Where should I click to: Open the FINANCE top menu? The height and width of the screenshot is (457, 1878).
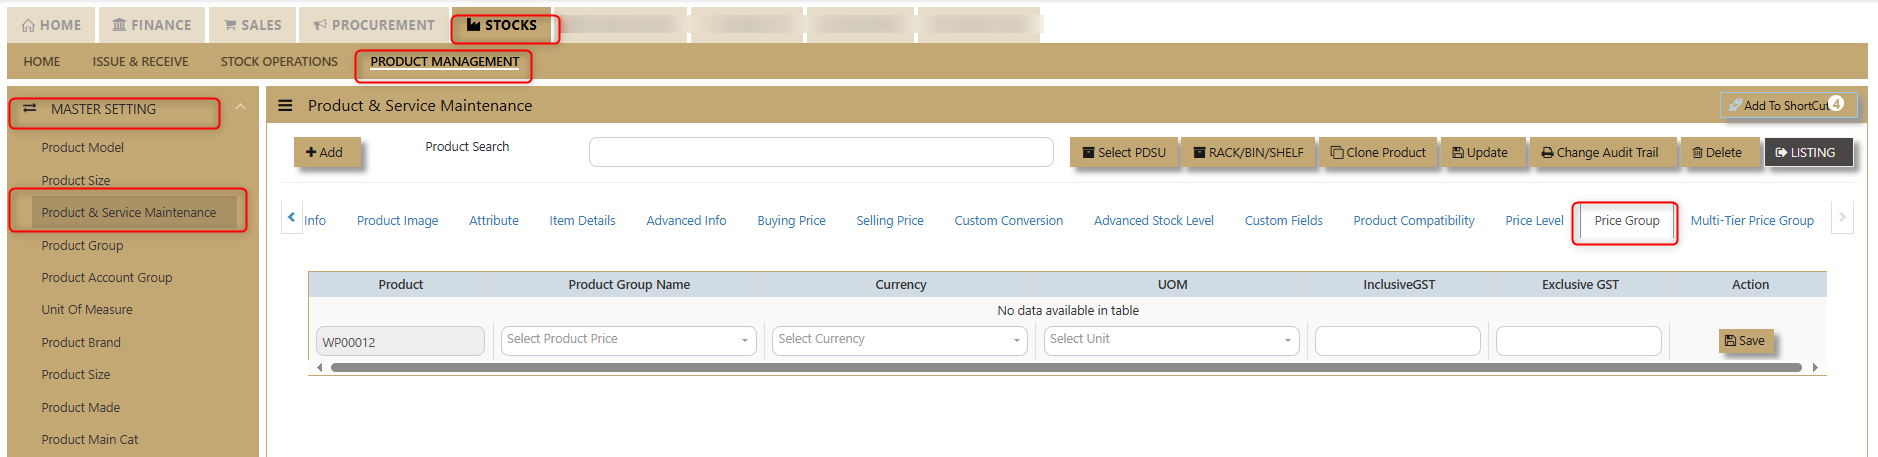tap(152, 25)
